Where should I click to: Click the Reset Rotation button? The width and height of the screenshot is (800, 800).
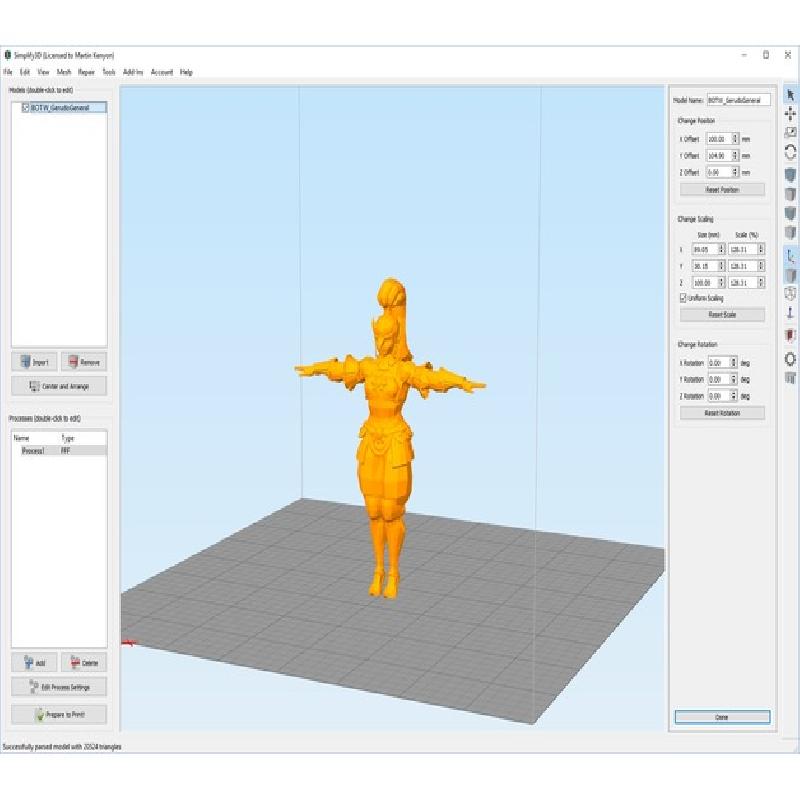pyautogui.click(x=722, y=413)
